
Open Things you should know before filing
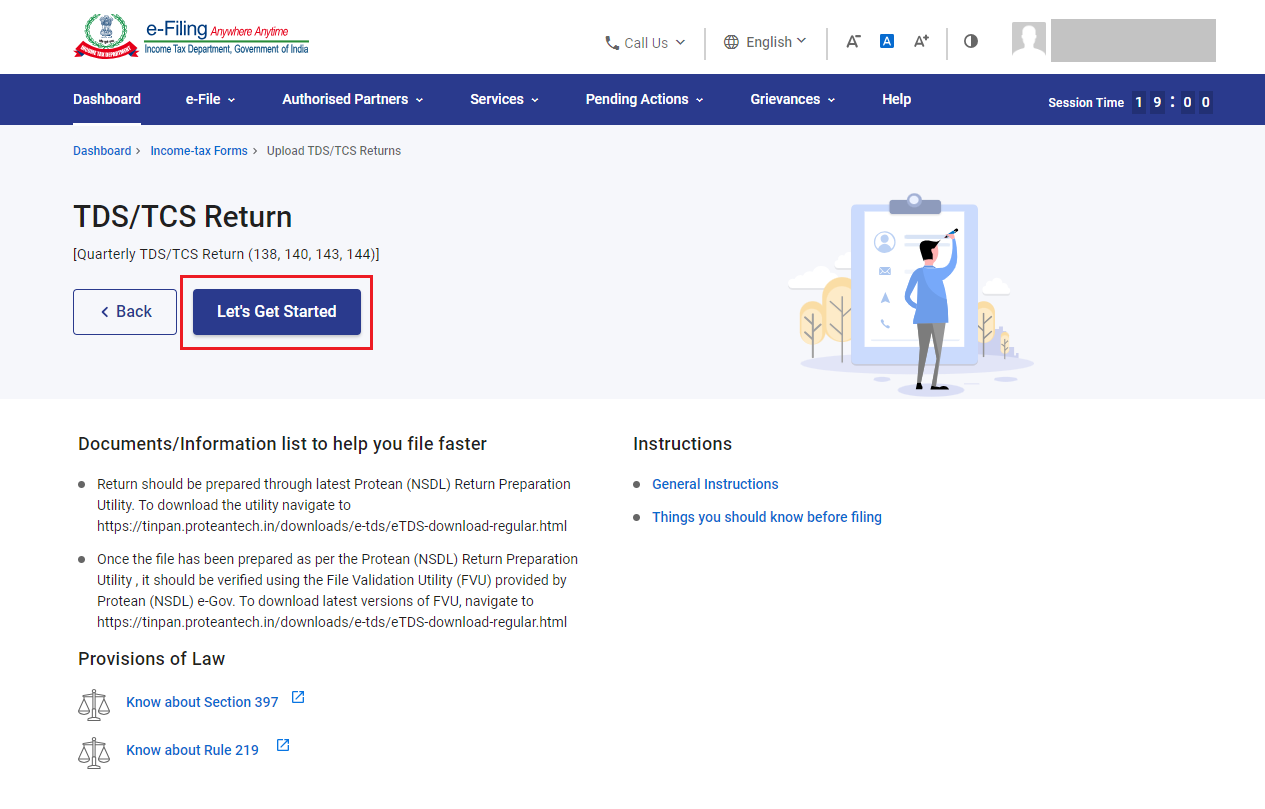click(767, 517)
